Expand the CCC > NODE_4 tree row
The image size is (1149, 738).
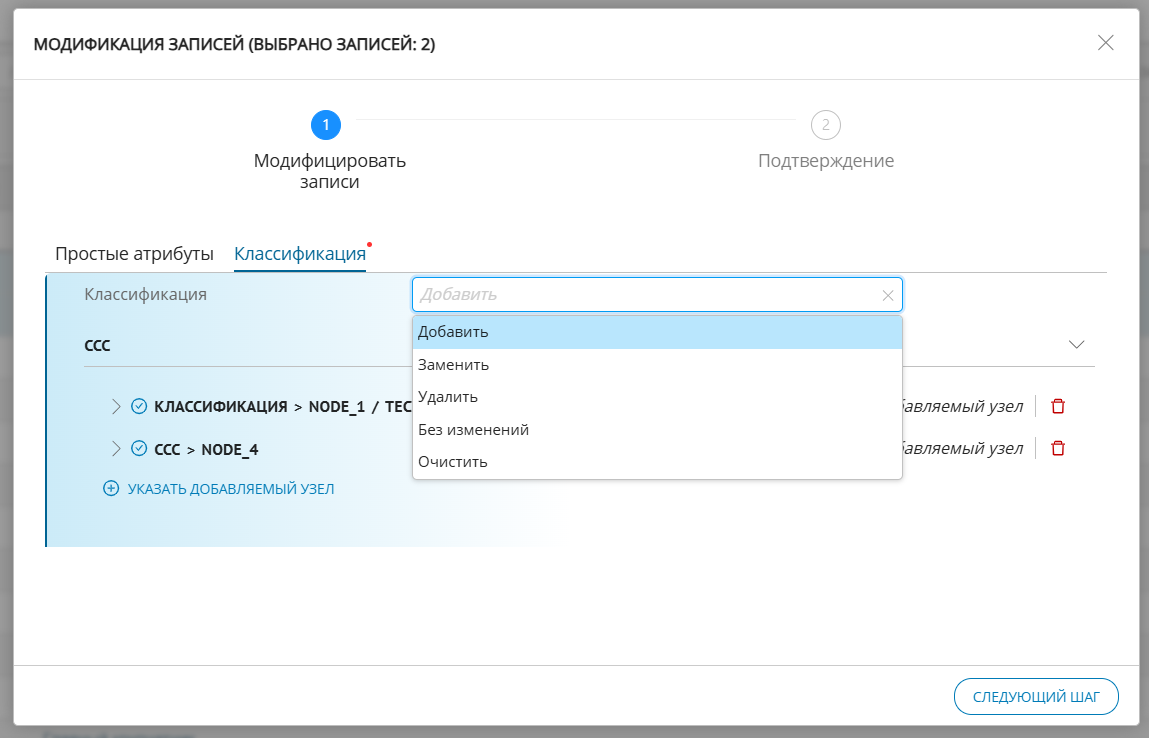[x=116, y=449]
